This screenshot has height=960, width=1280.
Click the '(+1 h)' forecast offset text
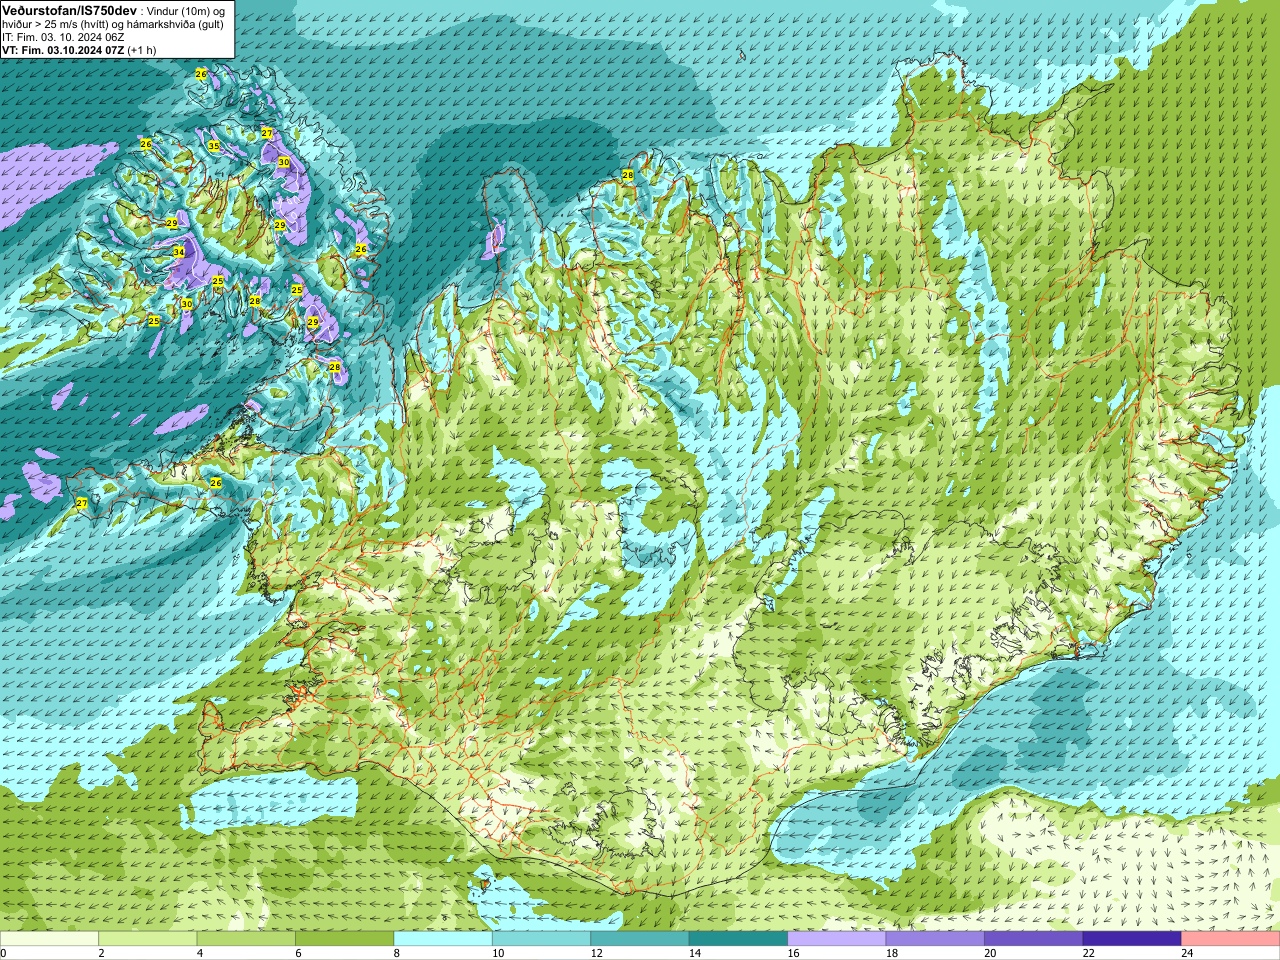click(142, 50)
